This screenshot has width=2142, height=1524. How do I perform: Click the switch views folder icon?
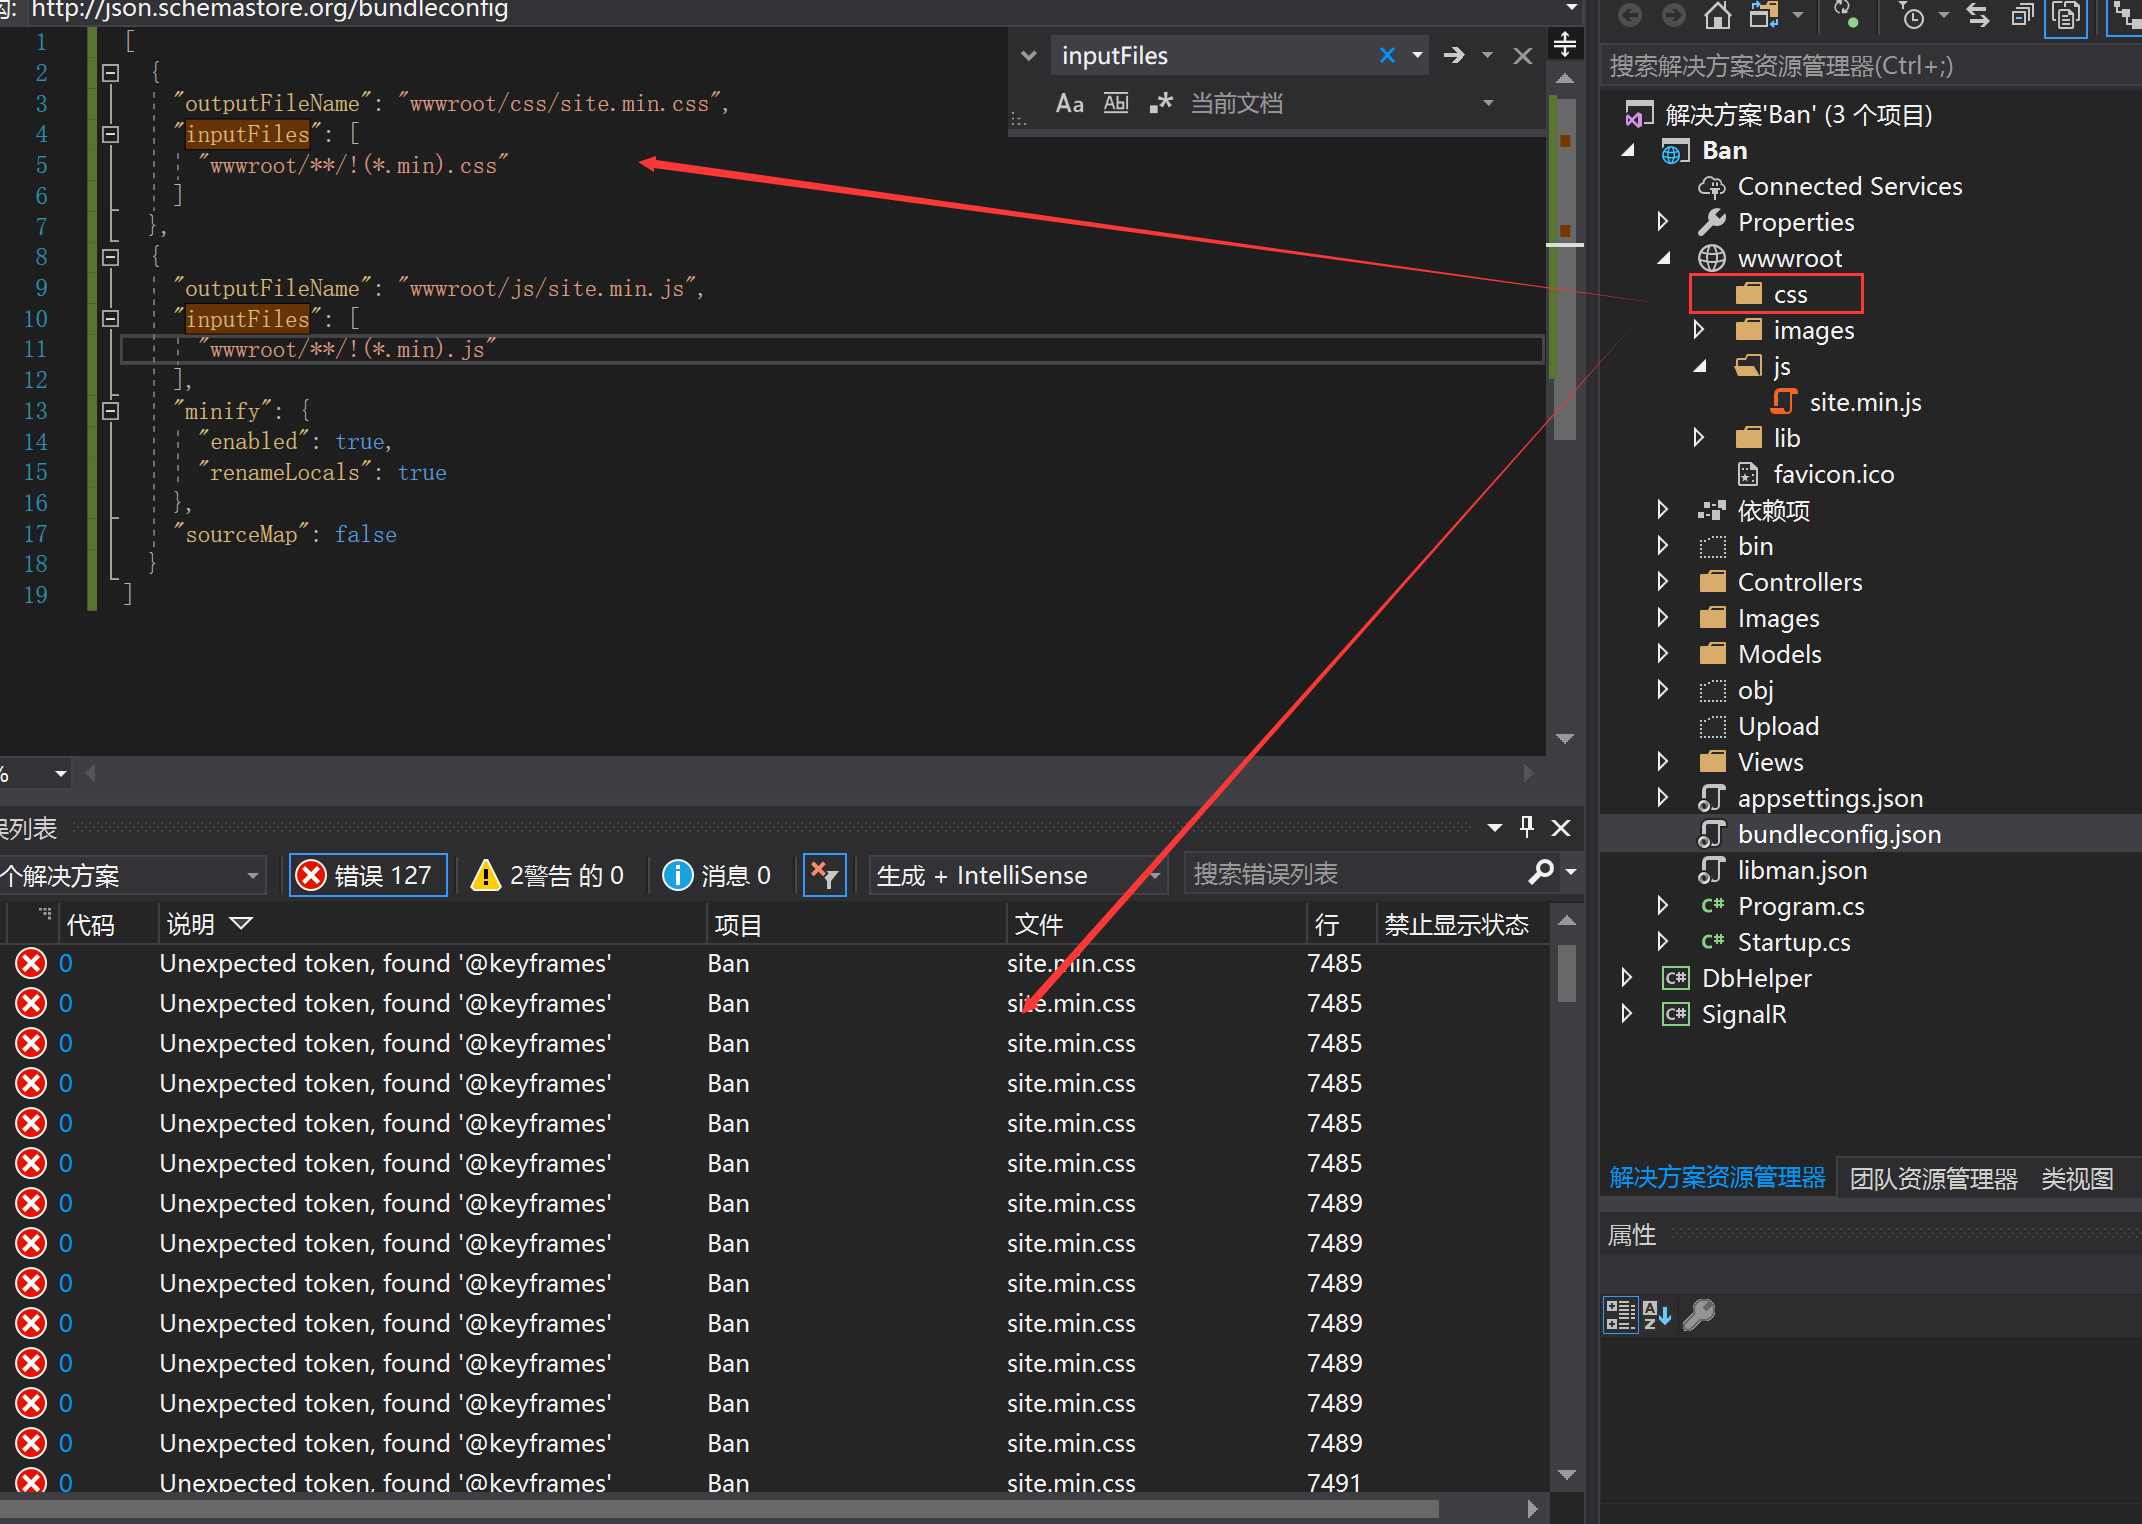coord(1763,15)
